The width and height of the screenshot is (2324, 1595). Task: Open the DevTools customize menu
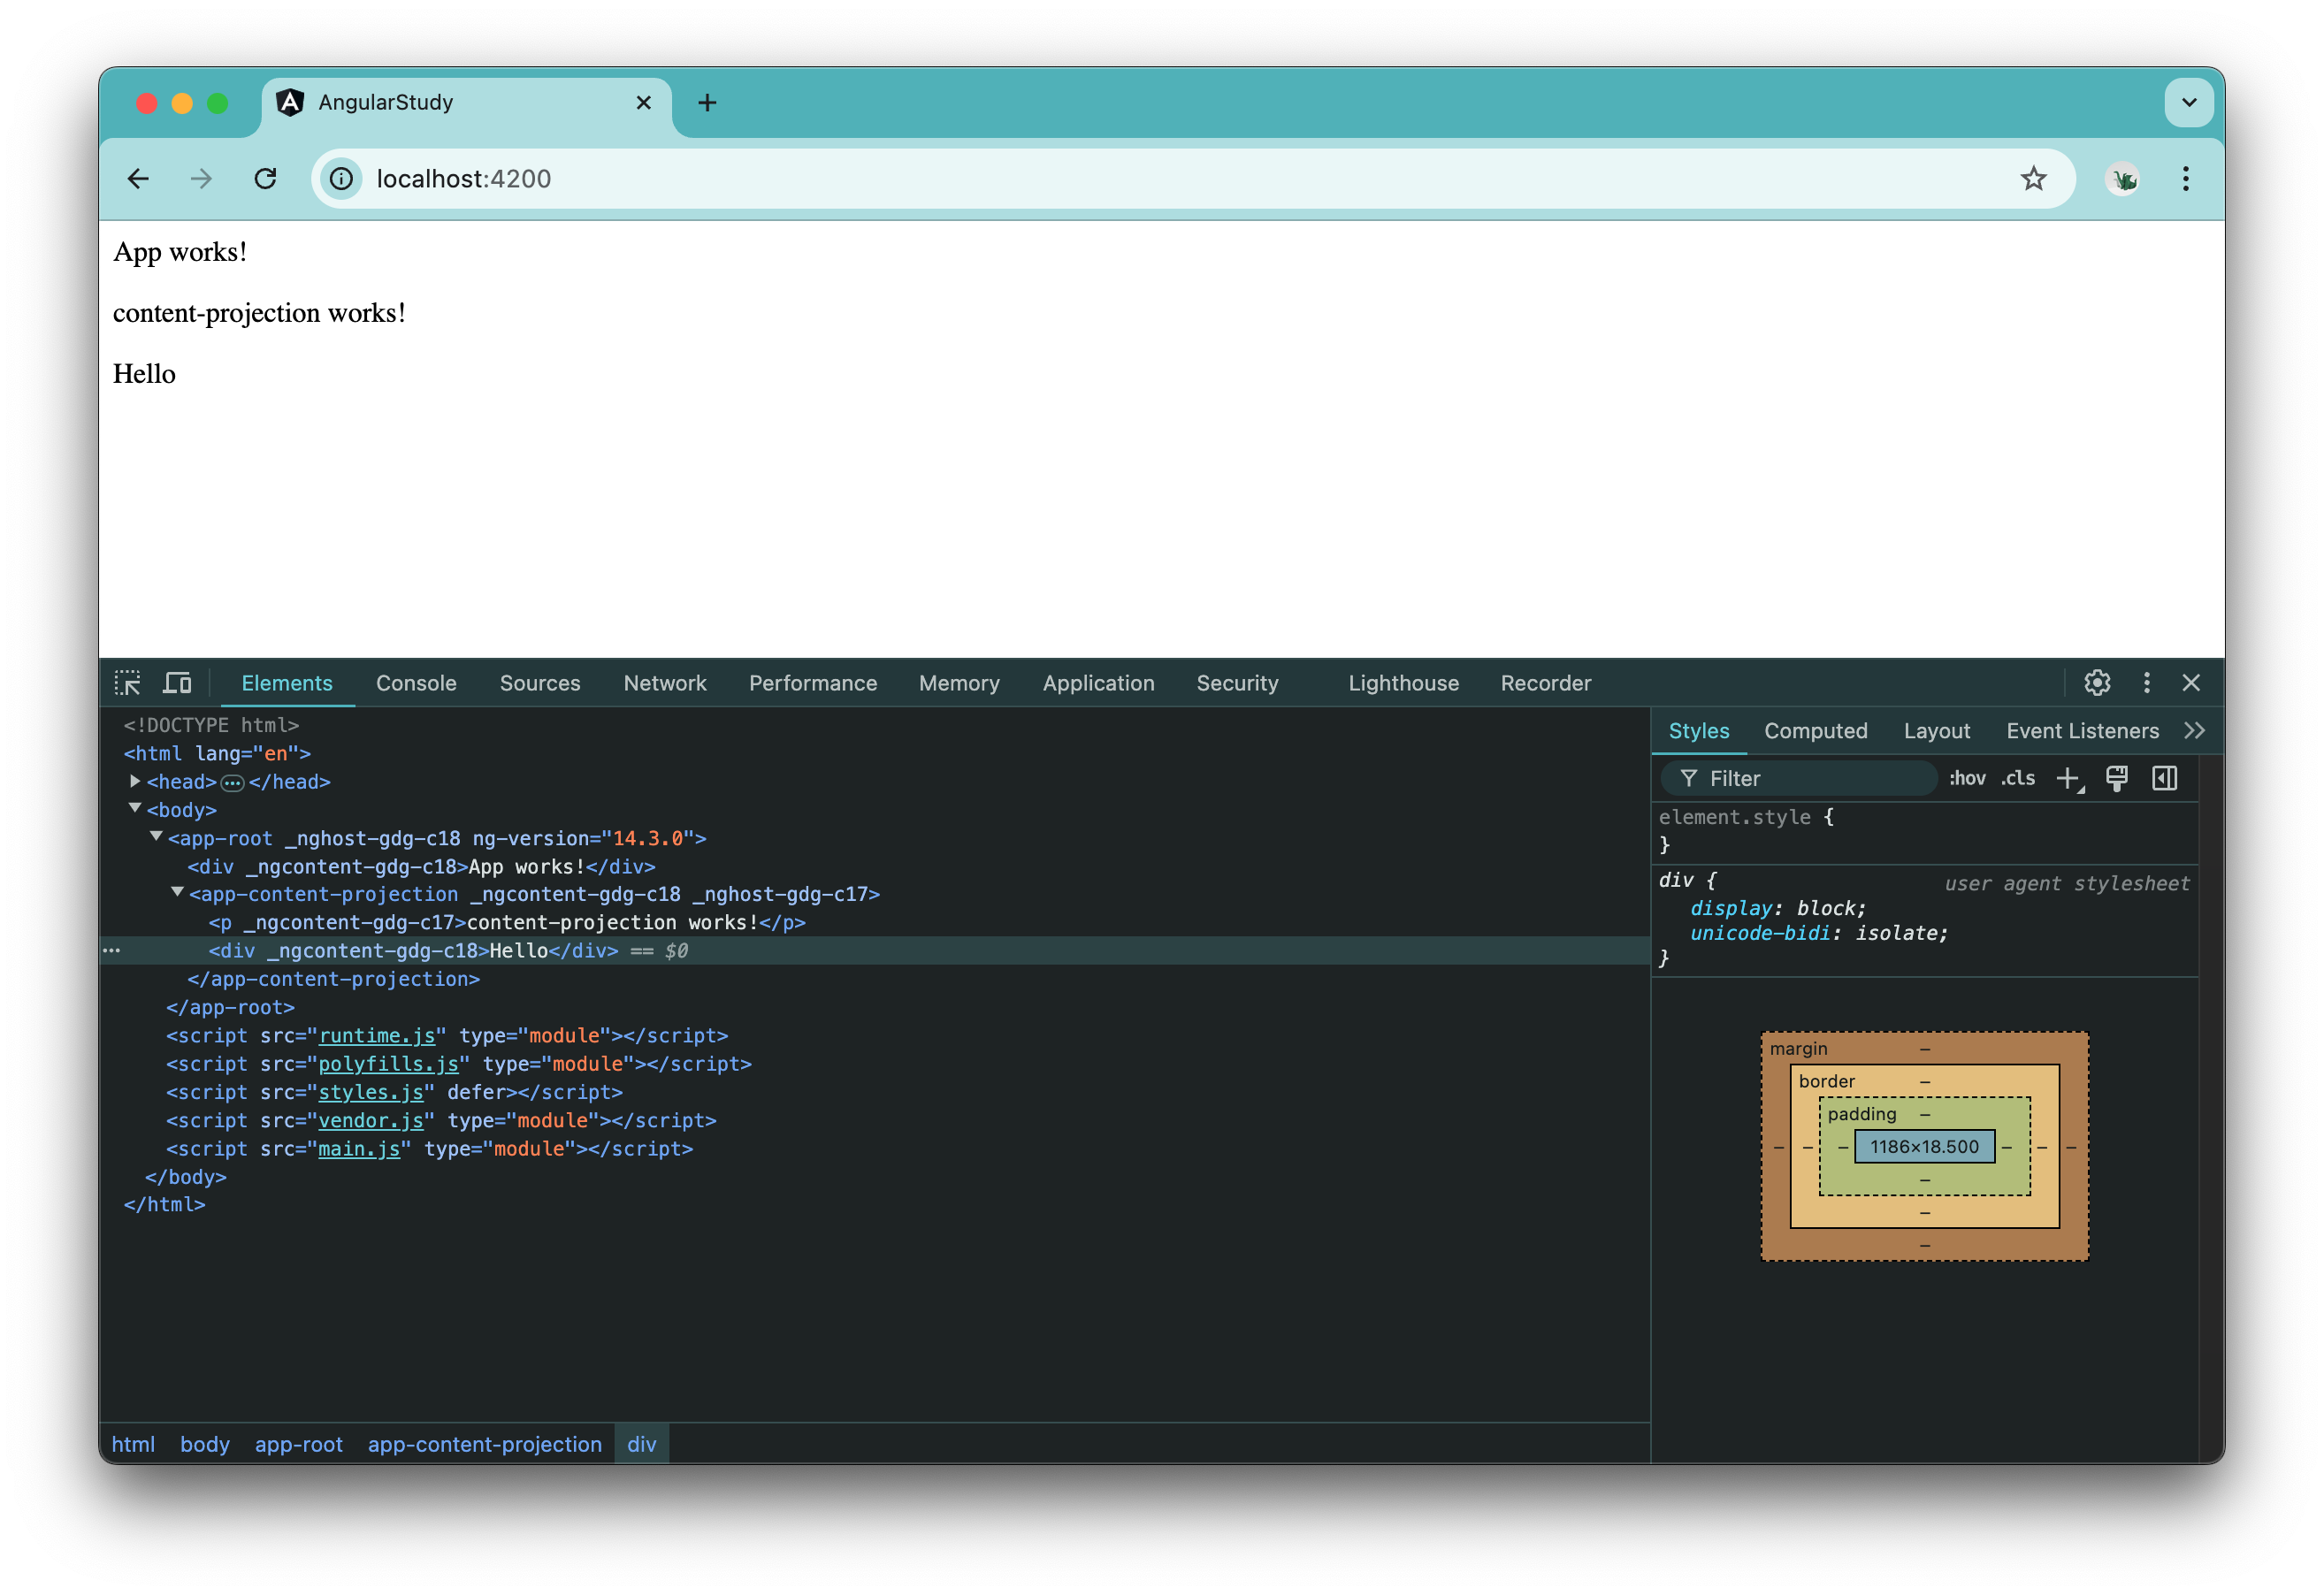[2146, 683]
